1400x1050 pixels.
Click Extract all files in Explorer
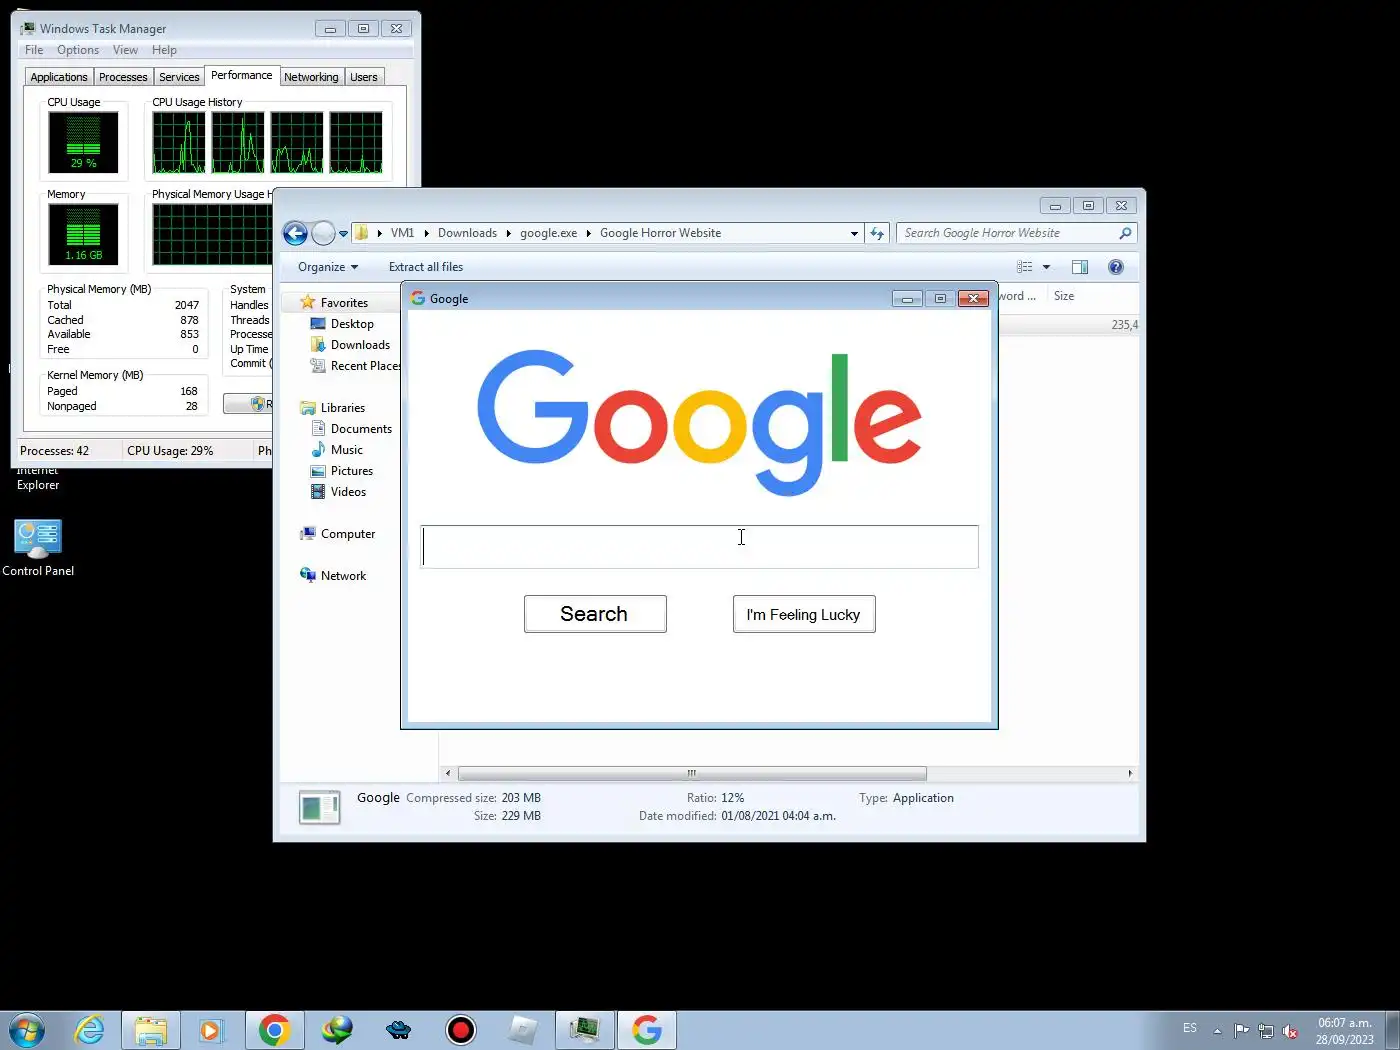pyautogui.click(x=426, y=267)
